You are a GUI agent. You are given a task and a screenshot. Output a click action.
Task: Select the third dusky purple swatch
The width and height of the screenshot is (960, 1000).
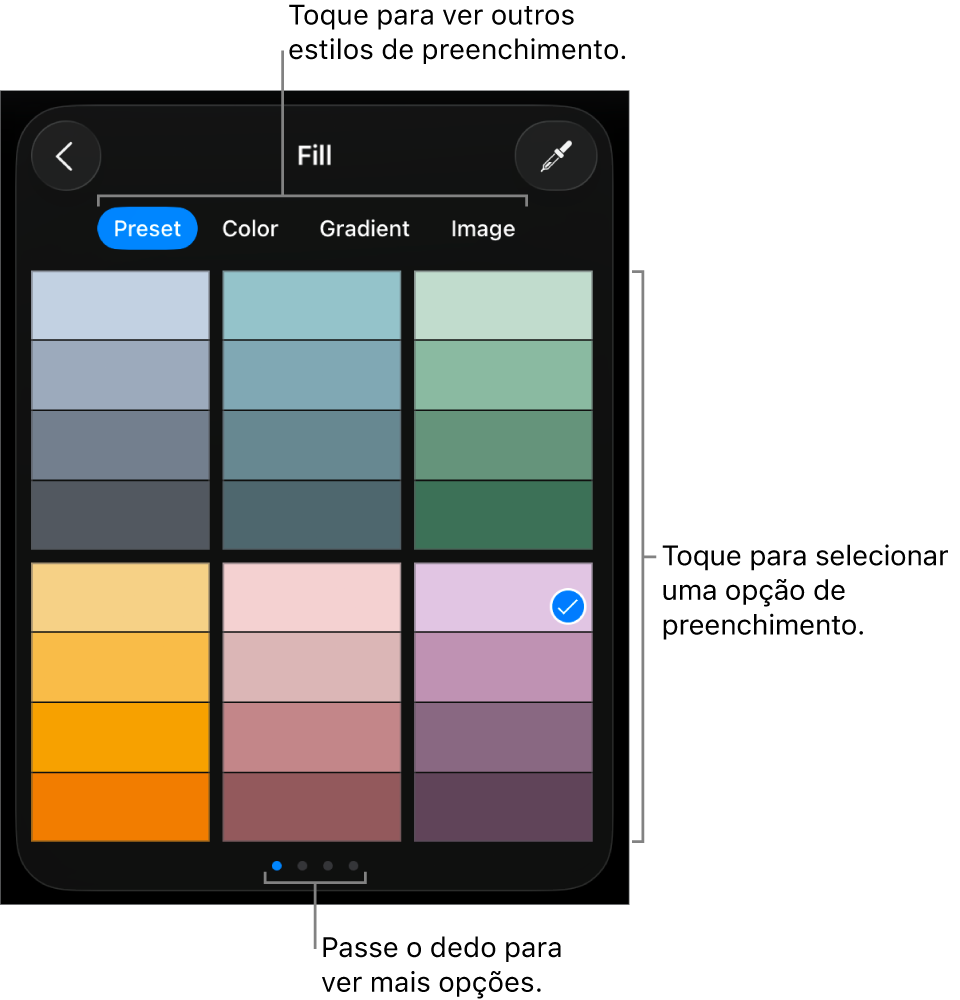click(503, 737)
